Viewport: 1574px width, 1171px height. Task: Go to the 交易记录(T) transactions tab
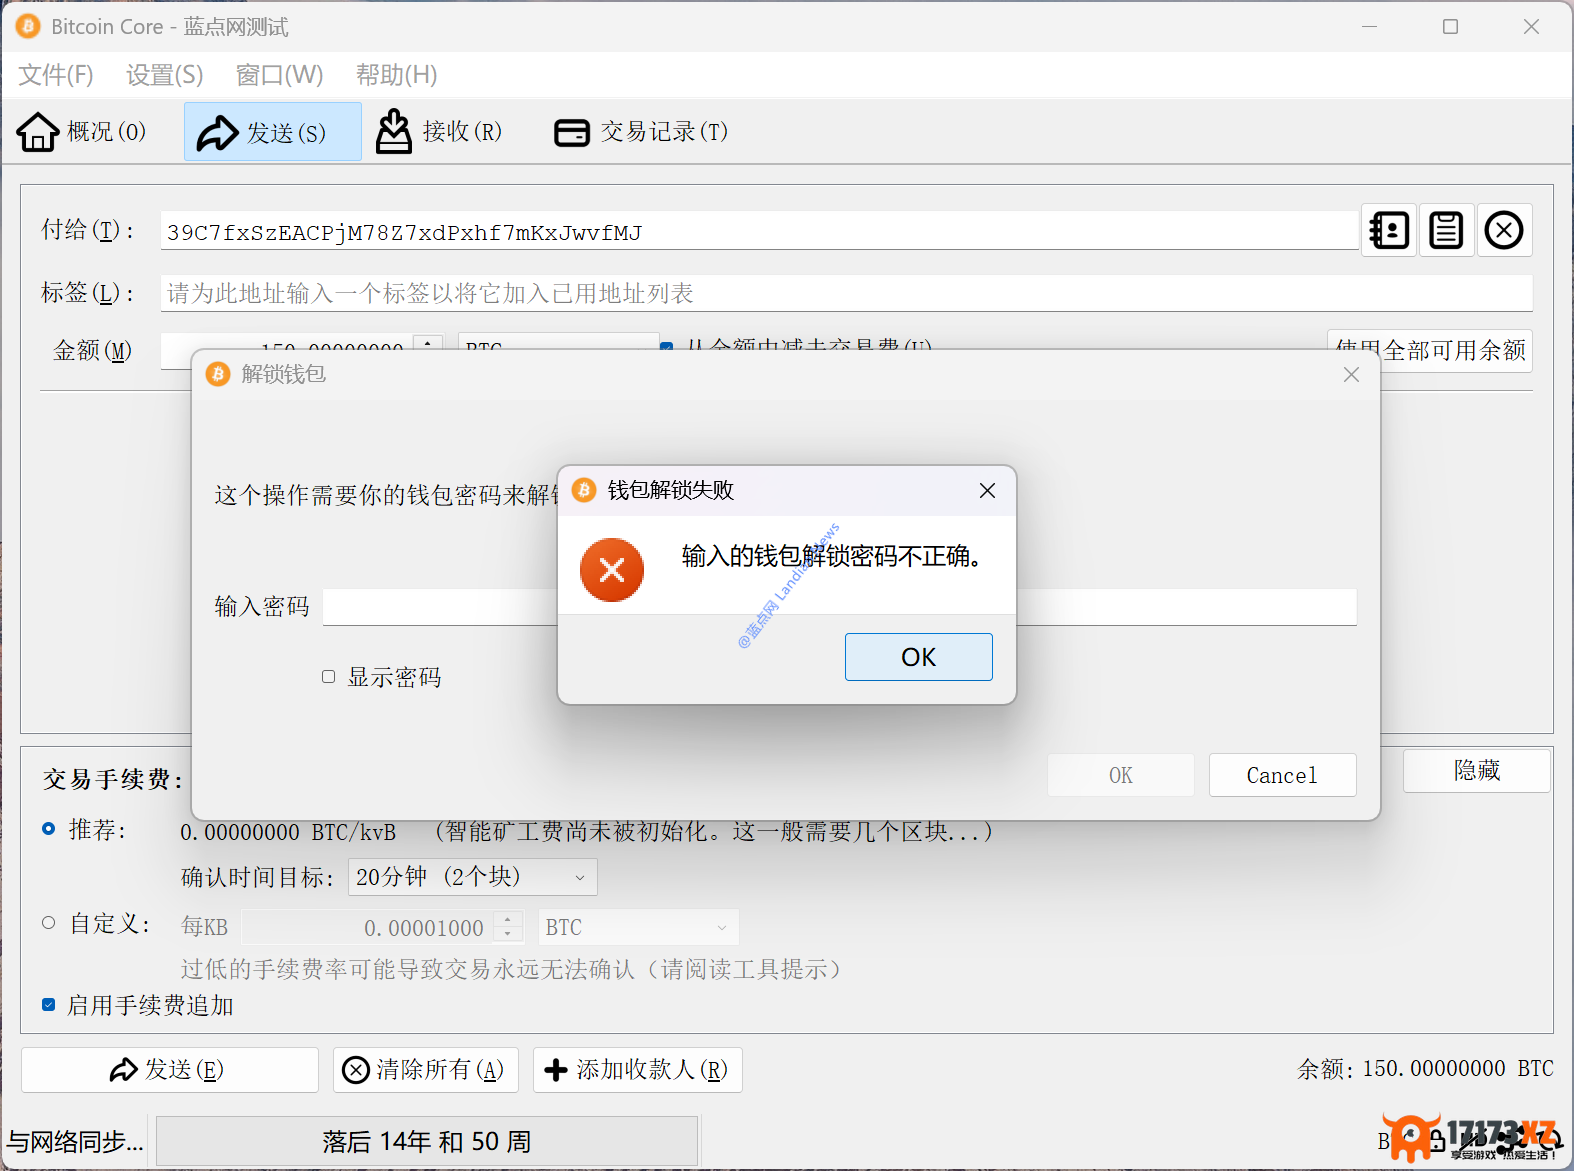coord(642,132)
